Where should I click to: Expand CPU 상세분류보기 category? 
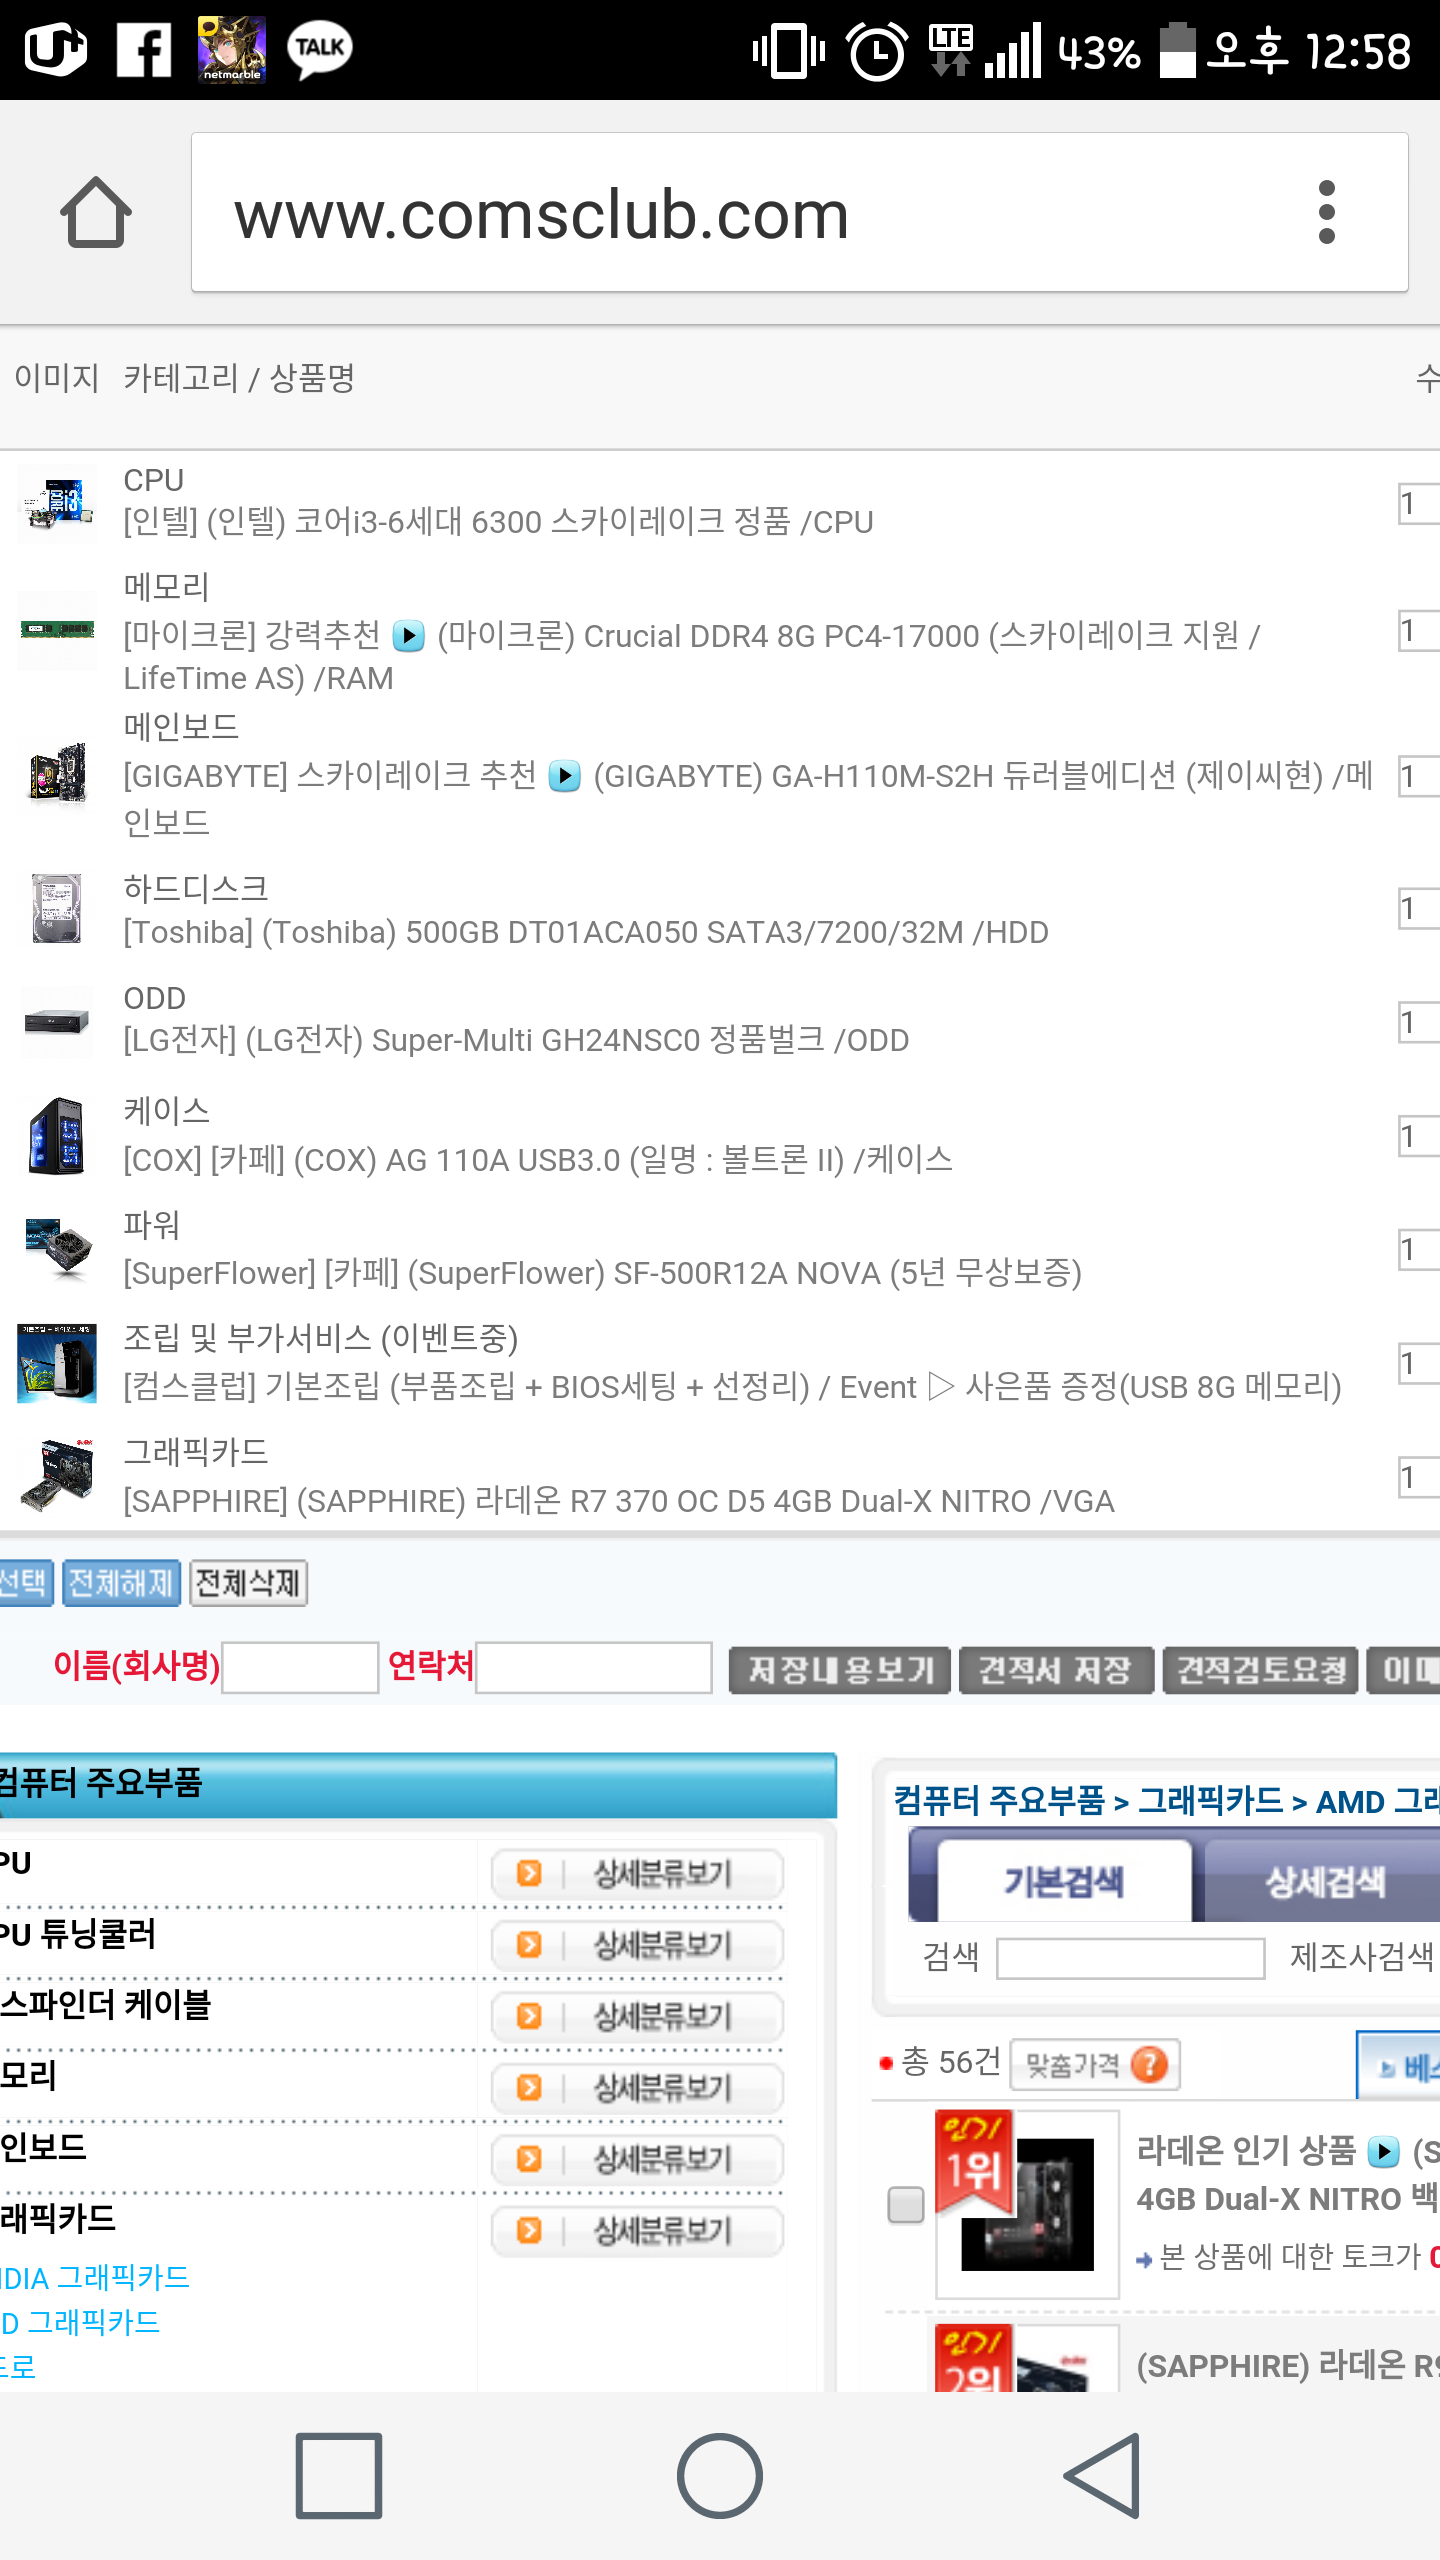637,1873
